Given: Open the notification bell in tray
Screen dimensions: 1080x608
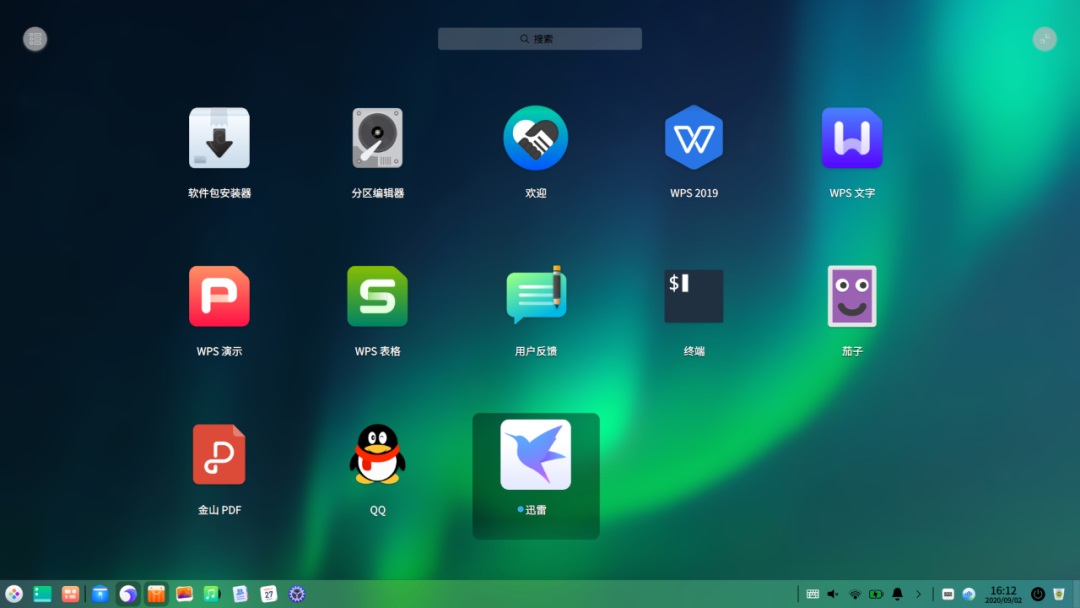Looking at the screenshot, I should 897,594.
